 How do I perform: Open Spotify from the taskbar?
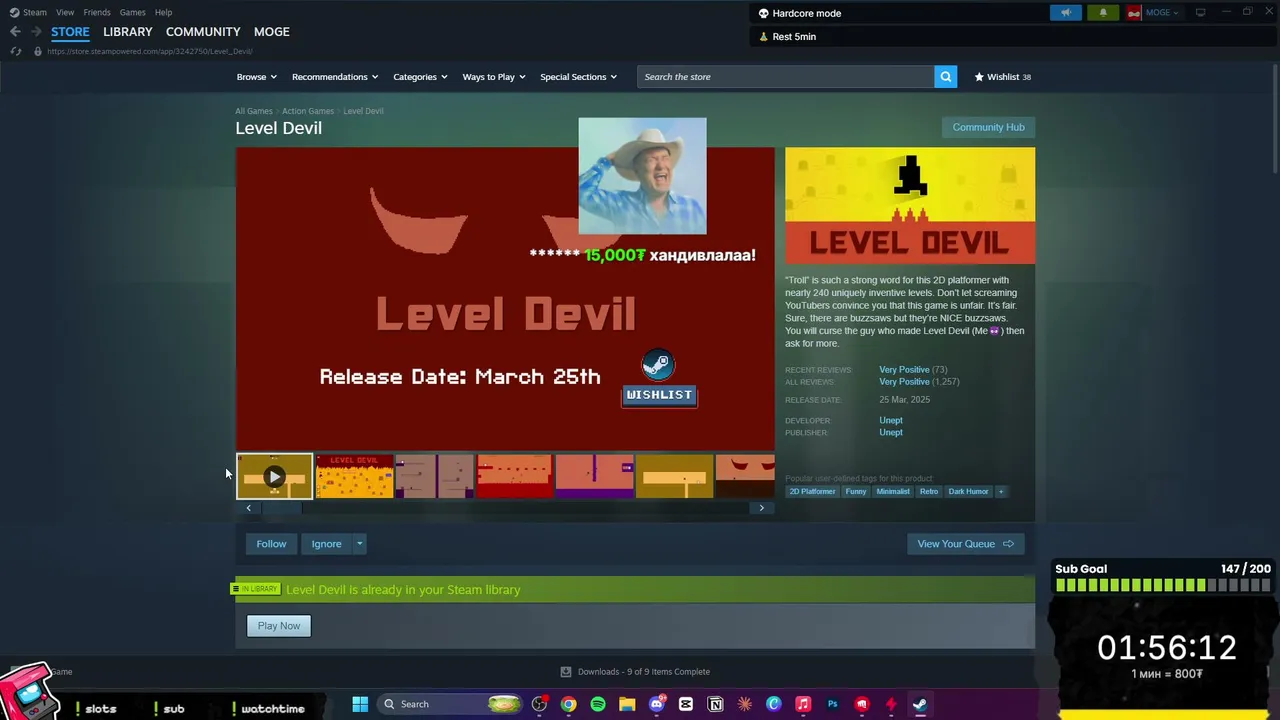click(x=598, y=704)
